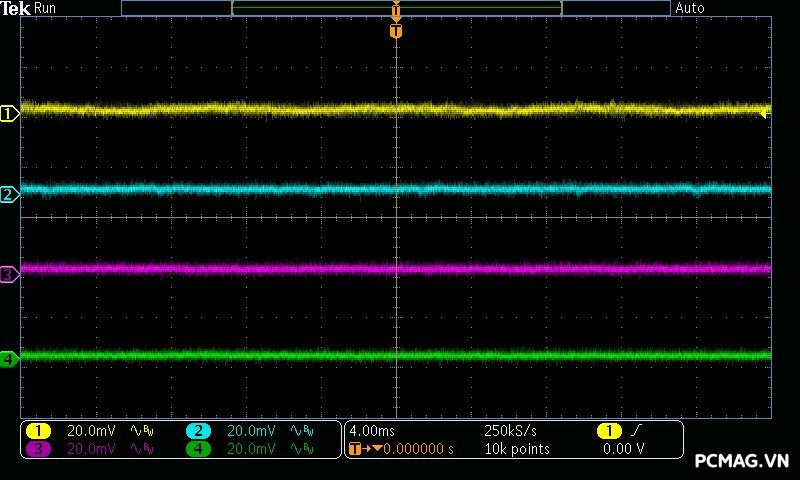This screenshot has height=480, width=800.
Task: Select the cyan channel 2 badge in readout
Action: pos(198,431)
